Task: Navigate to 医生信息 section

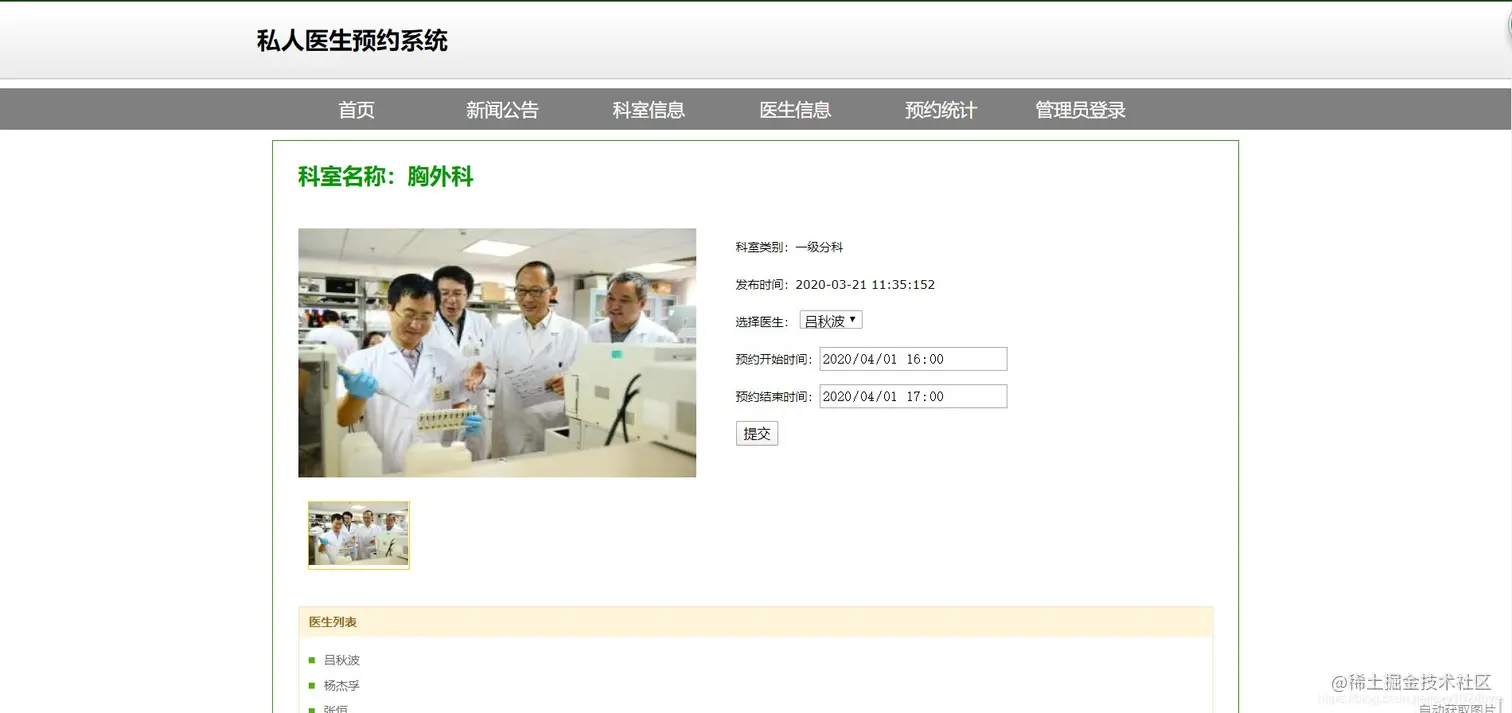Action: 795,110
